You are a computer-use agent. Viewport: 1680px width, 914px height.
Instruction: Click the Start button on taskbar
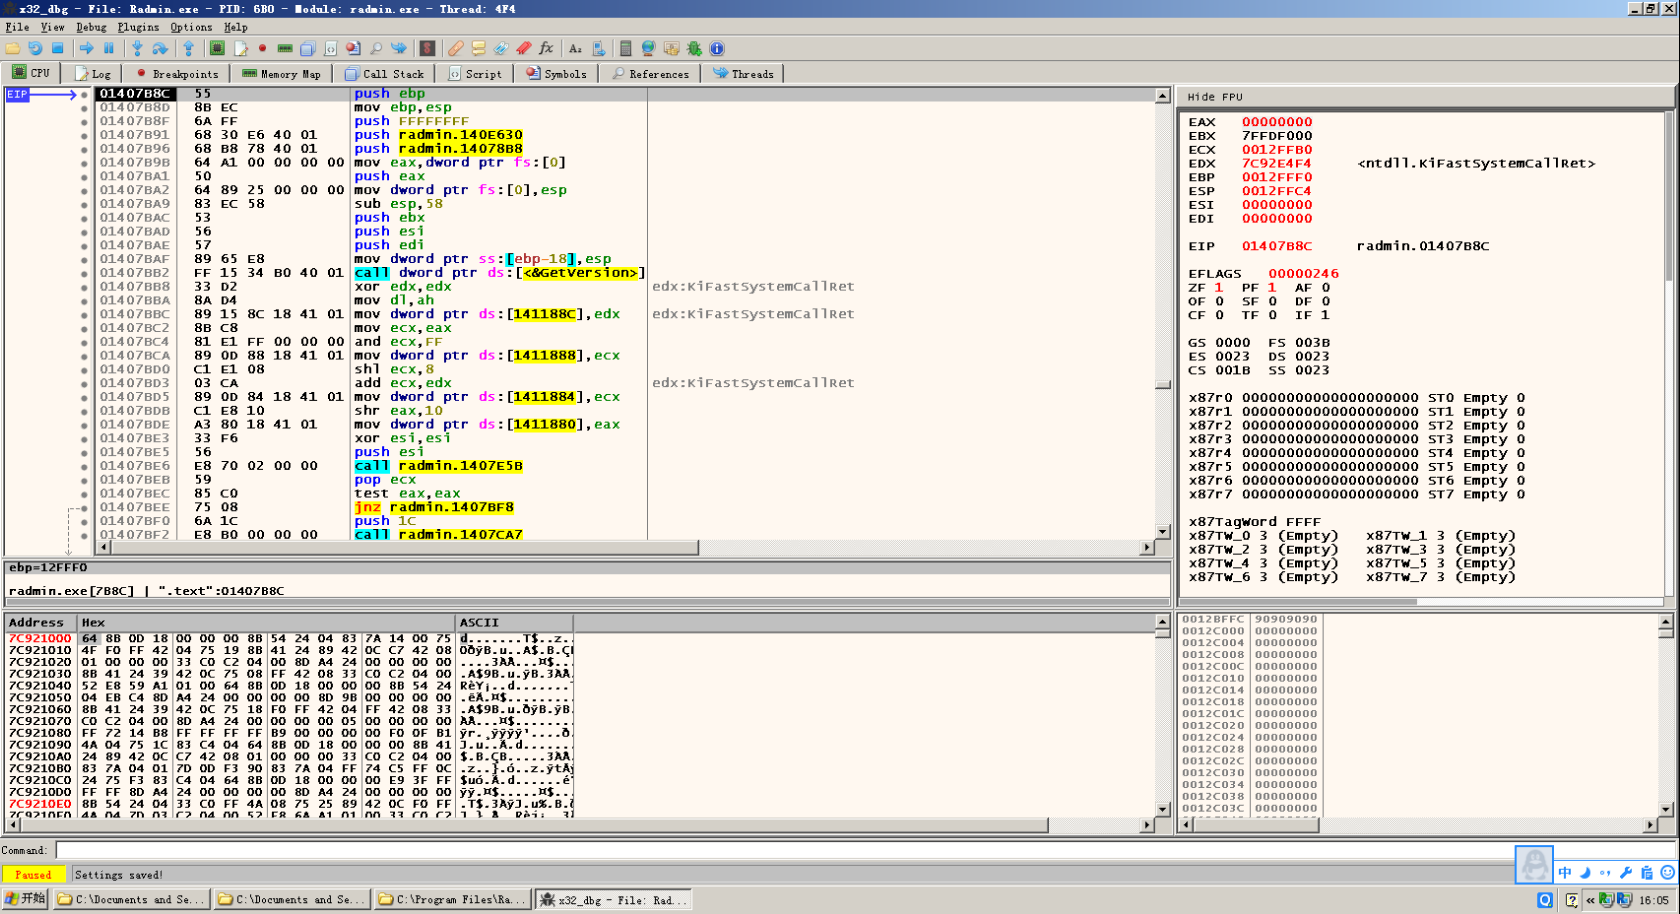(x=25, y=899)
